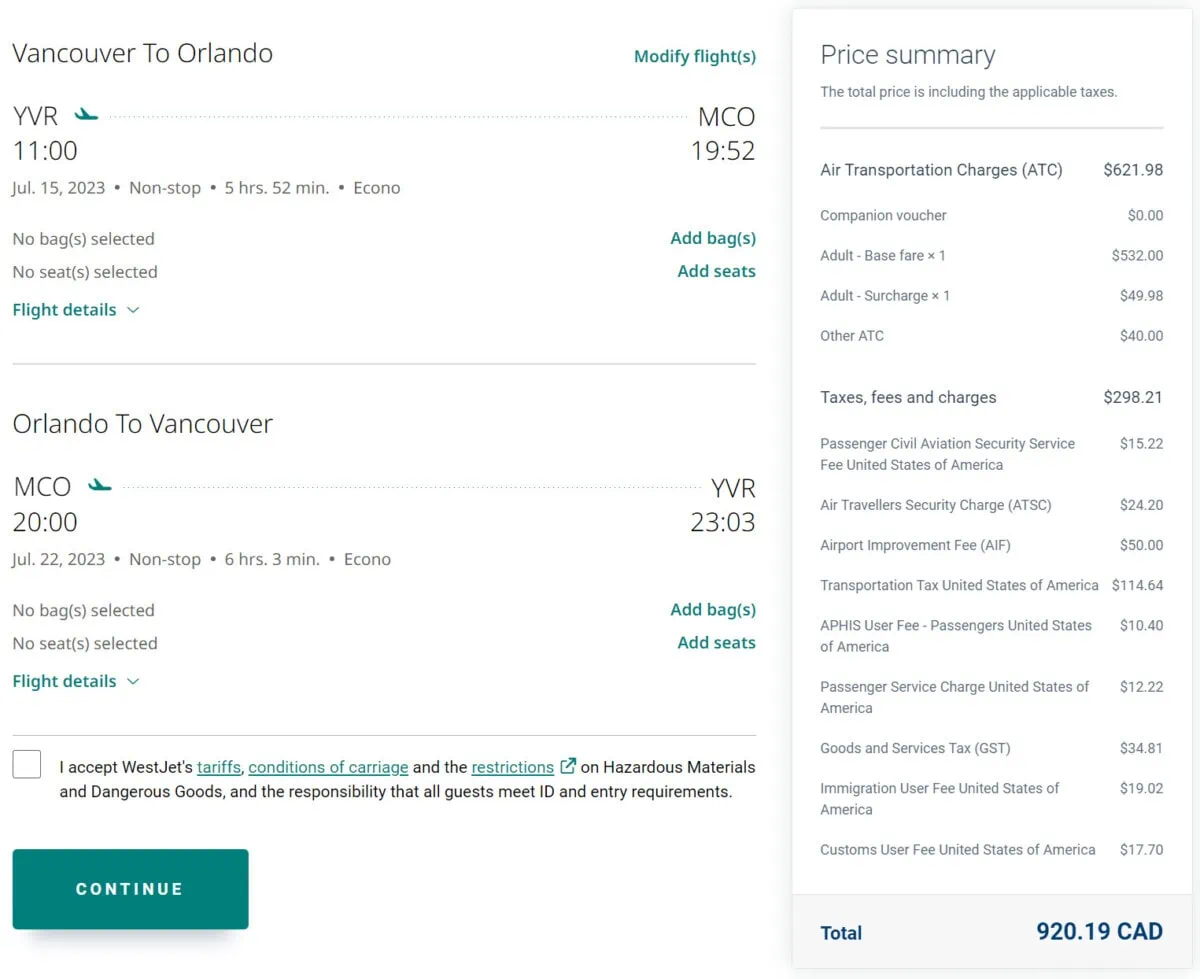1200x979 pixels.
Task: Open the tariffs link
Action: [218, 767]
